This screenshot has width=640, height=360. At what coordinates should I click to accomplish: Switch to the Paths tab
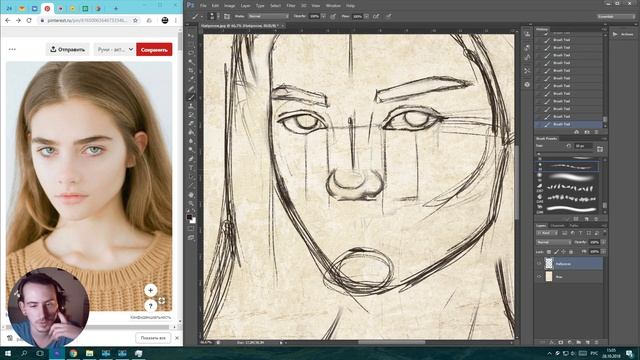tap(573, 225)
